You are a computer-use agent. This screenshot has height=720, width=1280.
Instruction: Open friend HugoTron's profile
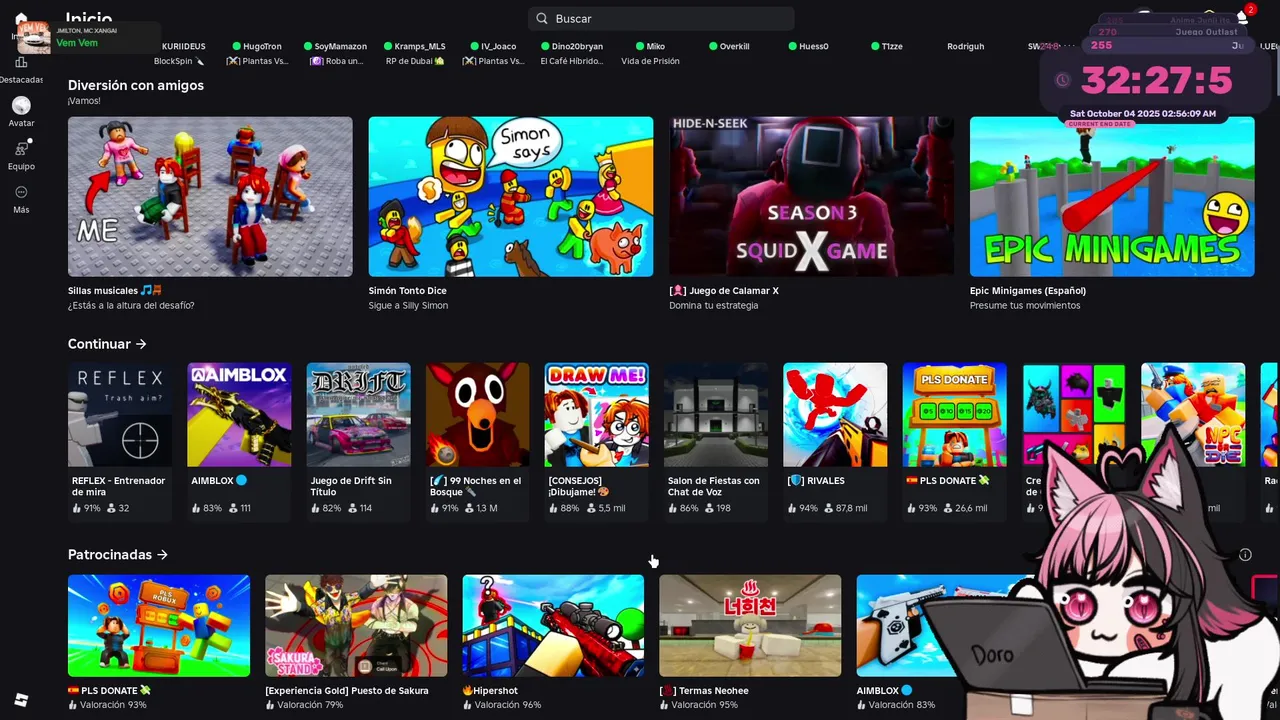click(x=257, y=46)
